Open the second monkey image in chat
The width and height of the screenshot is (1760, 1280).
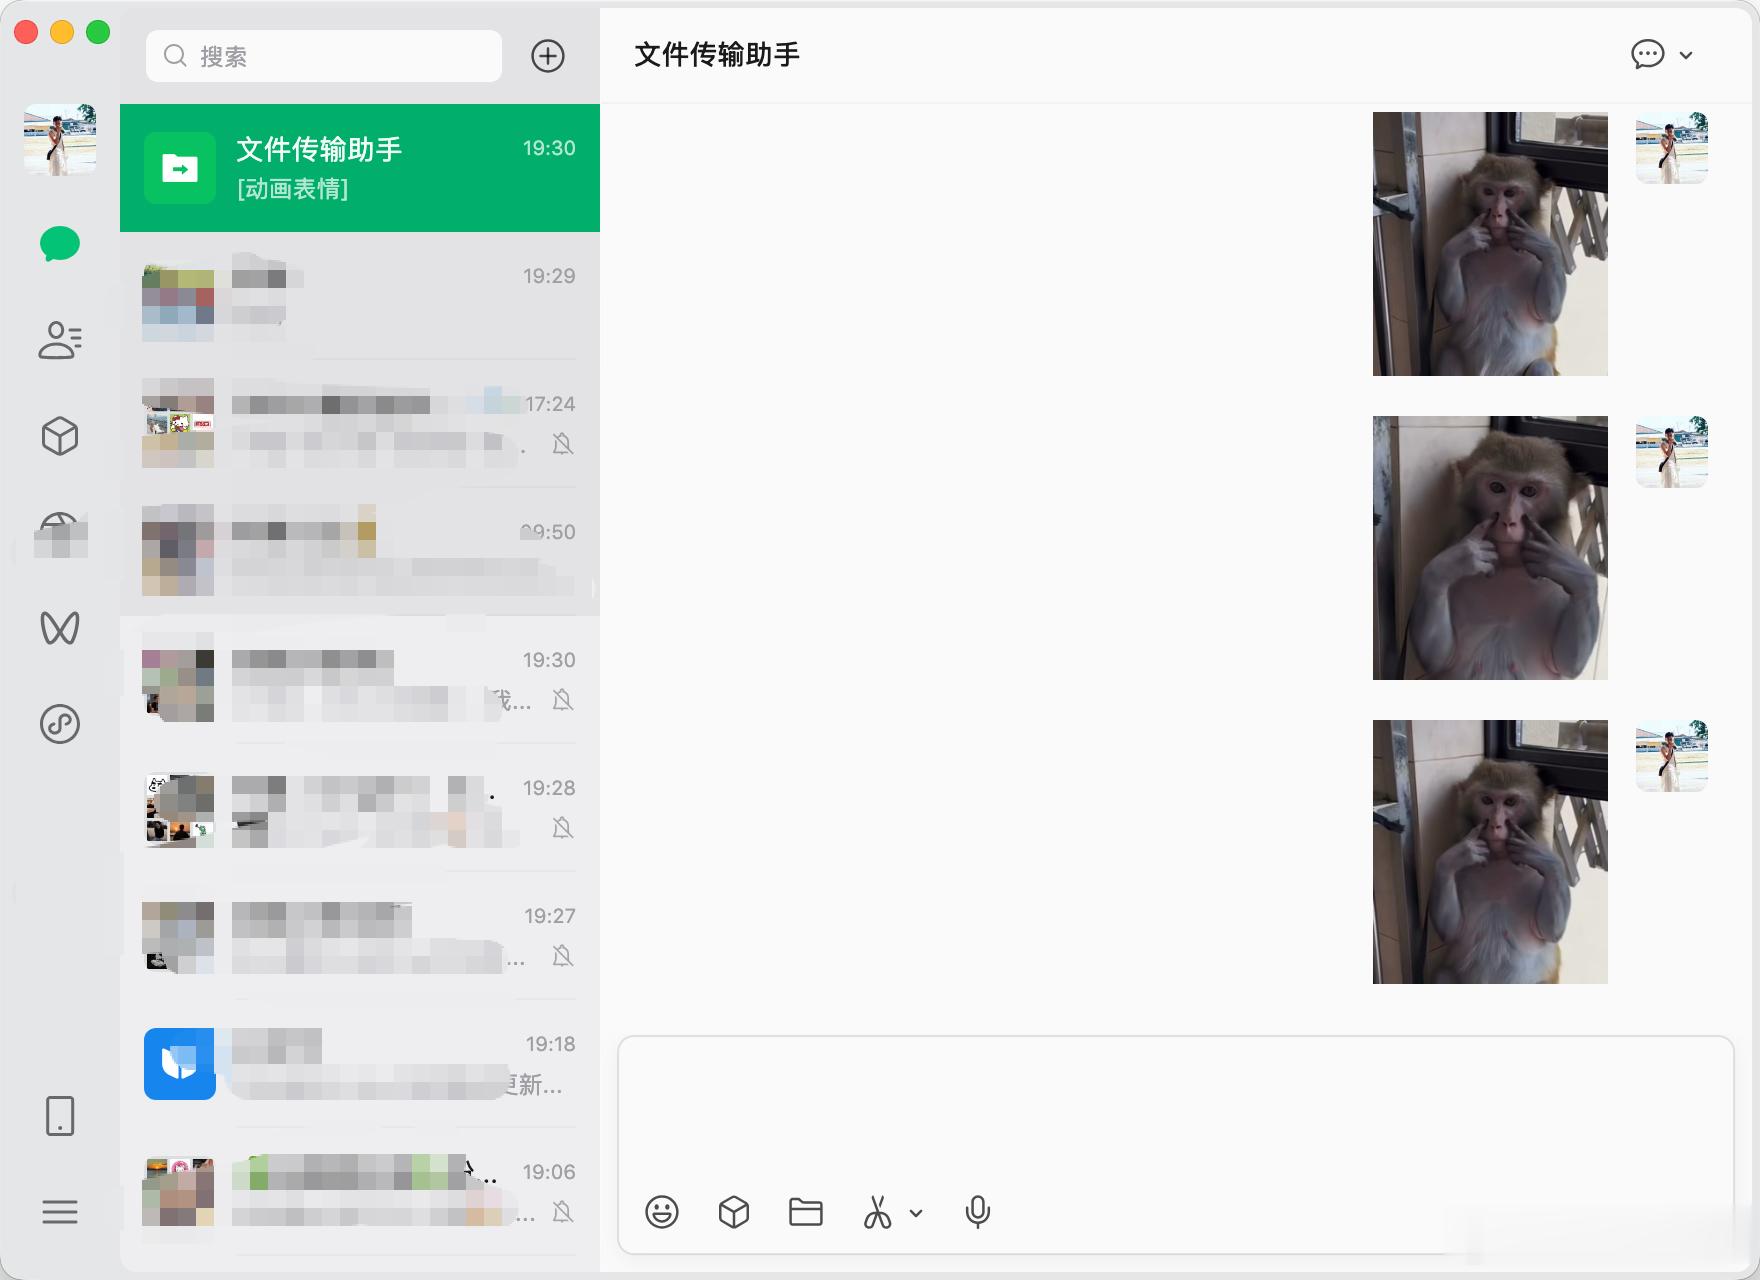click(x=1490, y=548)
